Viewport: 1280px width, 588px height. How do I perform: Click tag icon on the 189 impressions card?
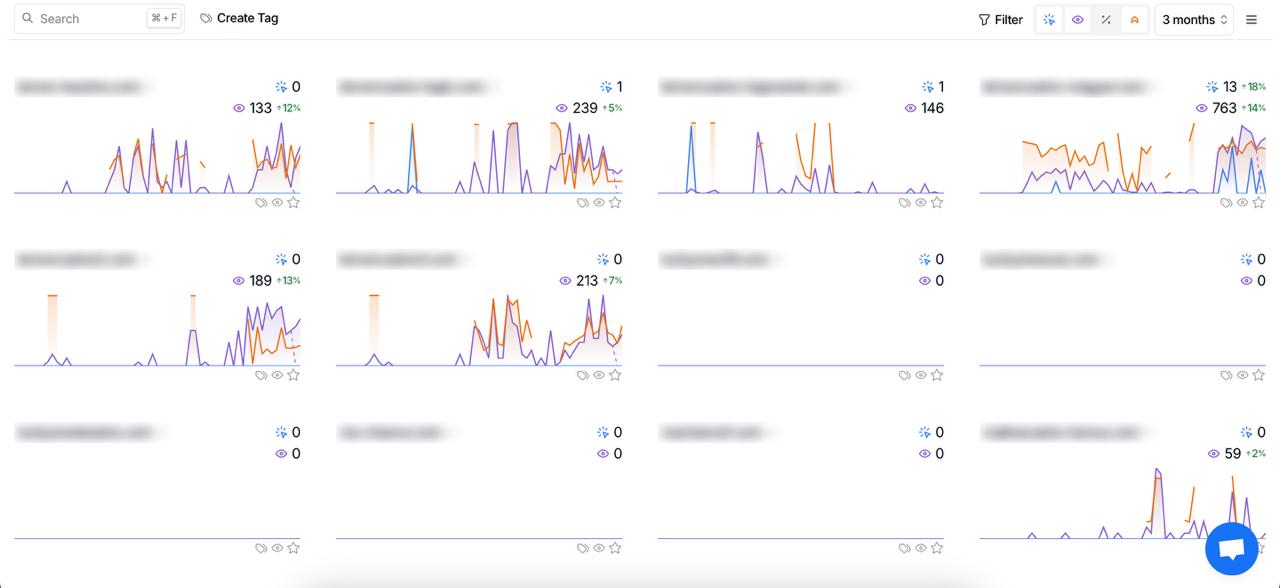click(261, 376)
